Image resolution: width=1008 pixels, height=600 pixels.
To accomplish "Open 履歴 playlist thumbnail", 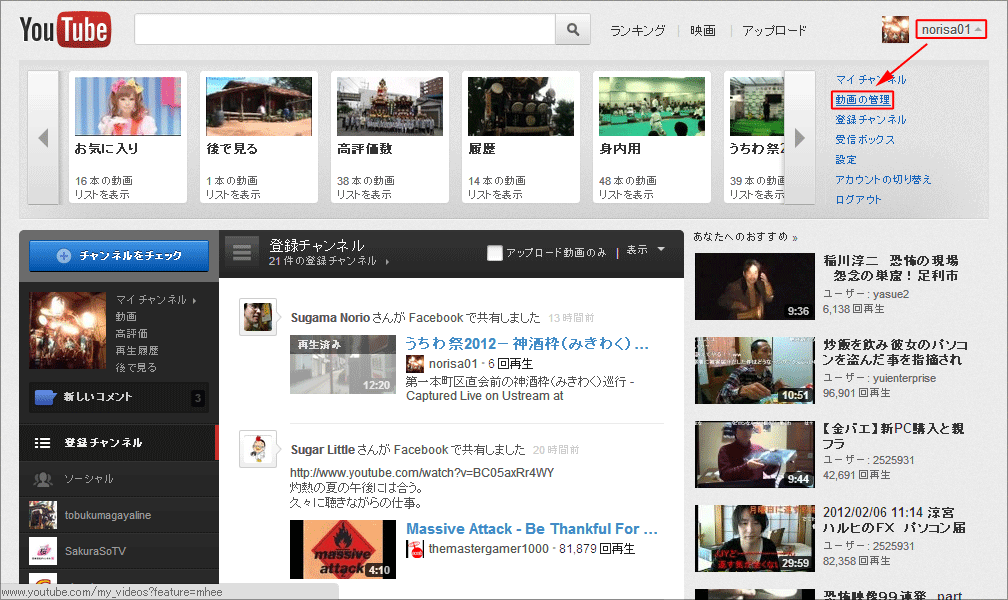I will click(x=521, y=106).
